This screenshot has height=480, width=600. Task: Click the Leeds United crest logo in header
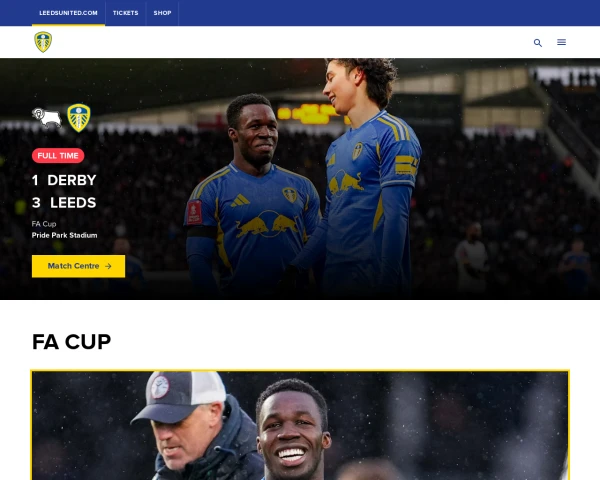pos(43,42)
